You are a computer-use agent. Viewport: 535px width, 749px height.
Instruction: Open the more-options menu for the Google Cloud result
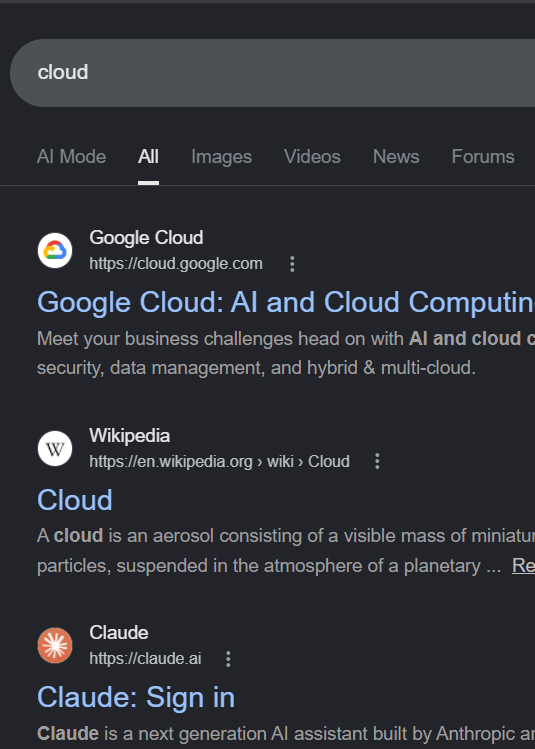(292, 264)
